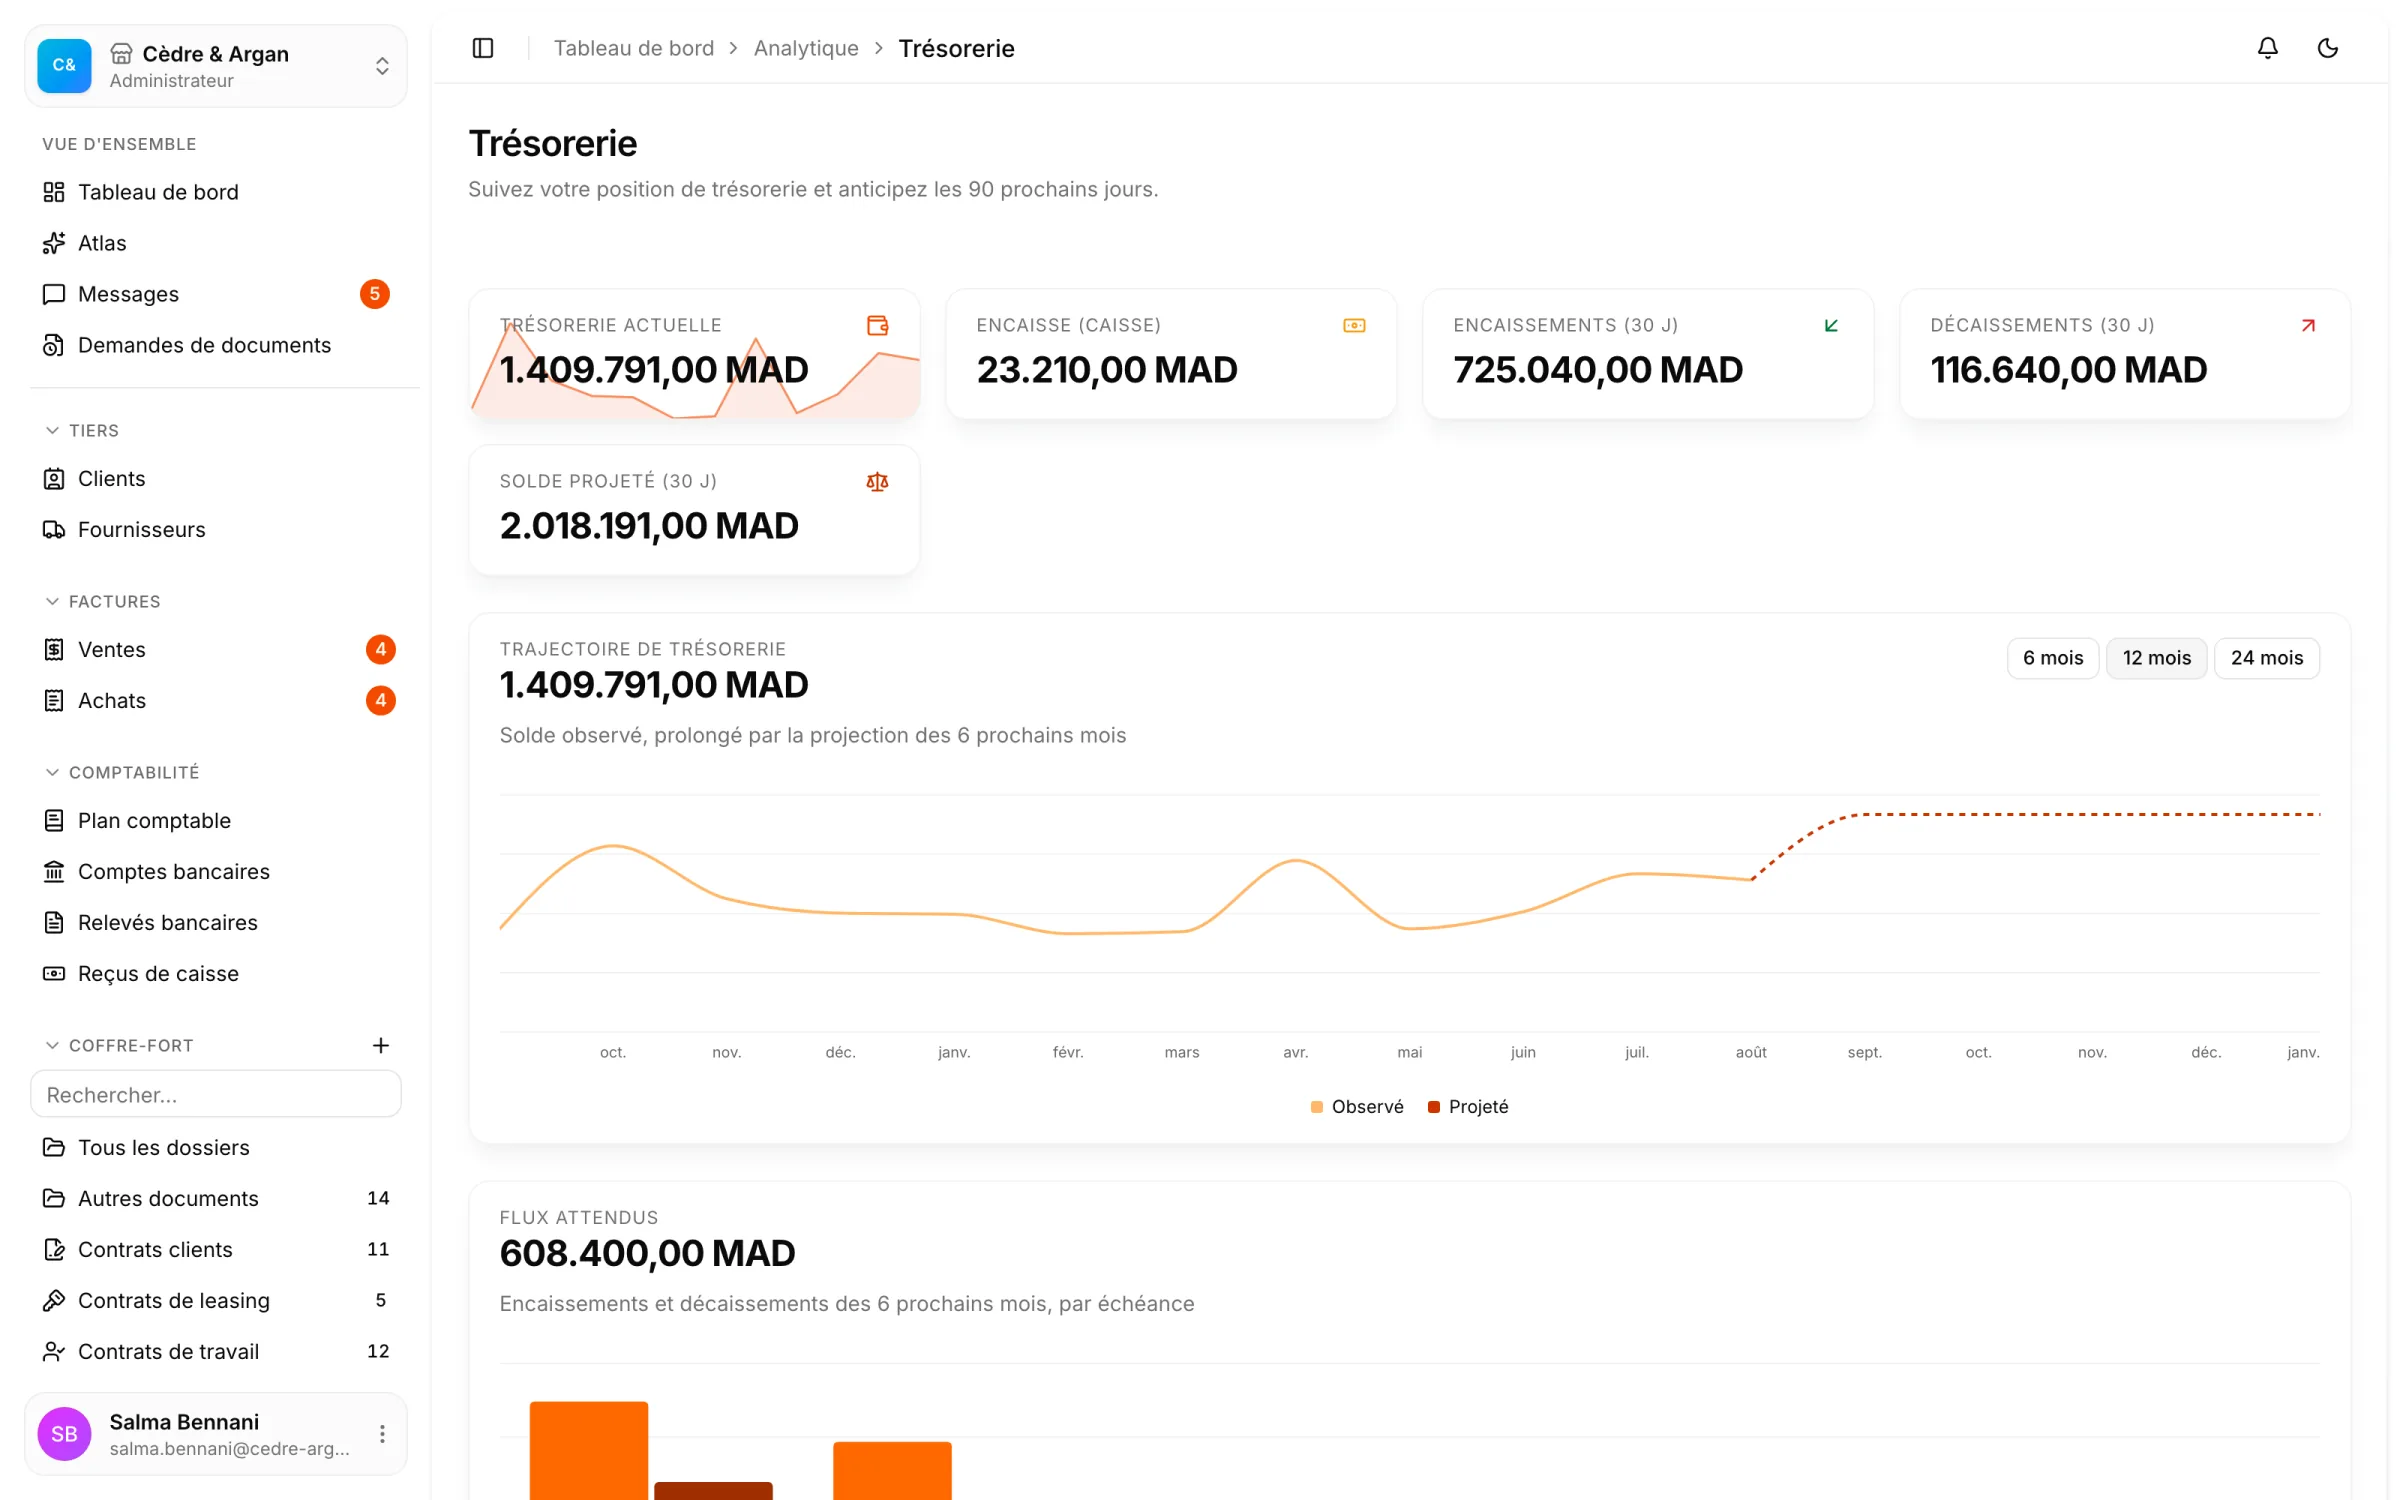Open Atlas assistant
This screenshot has height=1500, width=2400.
click(x=216, y=243)
